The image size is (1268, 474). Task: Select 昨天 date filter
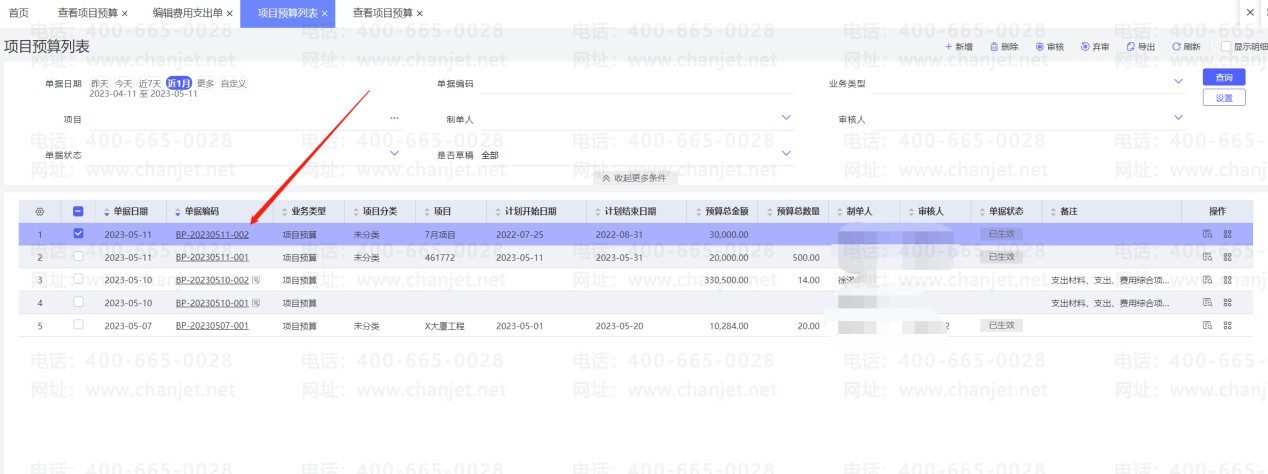(x=99, y=83)
